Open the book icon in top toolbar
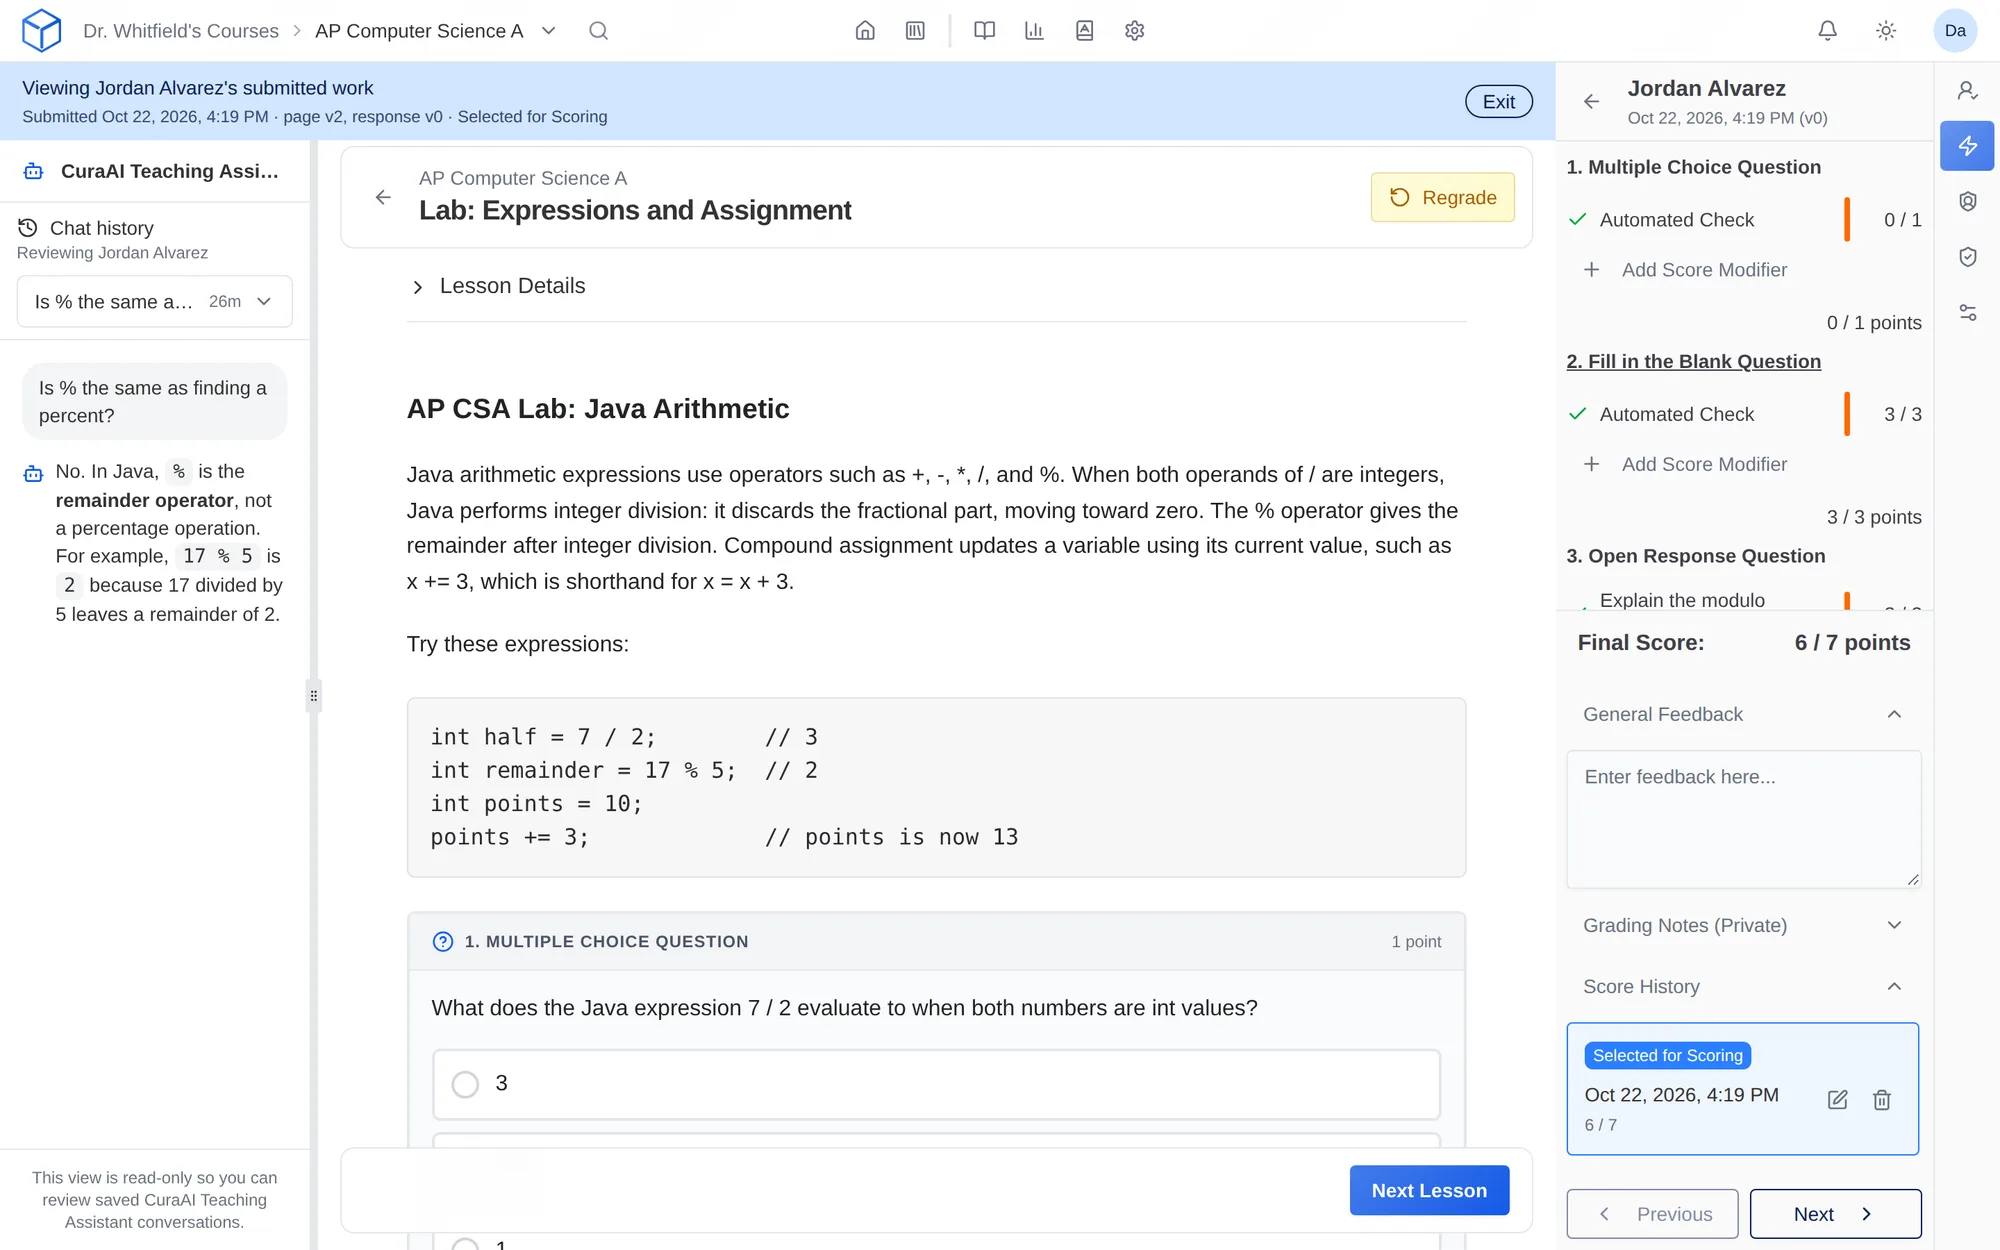The image size is (2000, 1250). pos(984,31)
